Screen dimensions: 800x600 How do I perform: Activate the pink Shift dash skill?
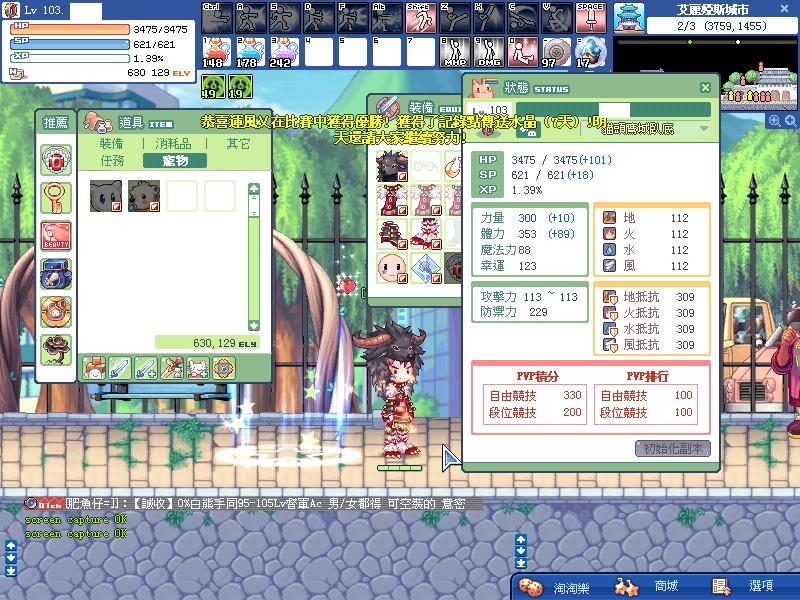click(x=421, y=18)
